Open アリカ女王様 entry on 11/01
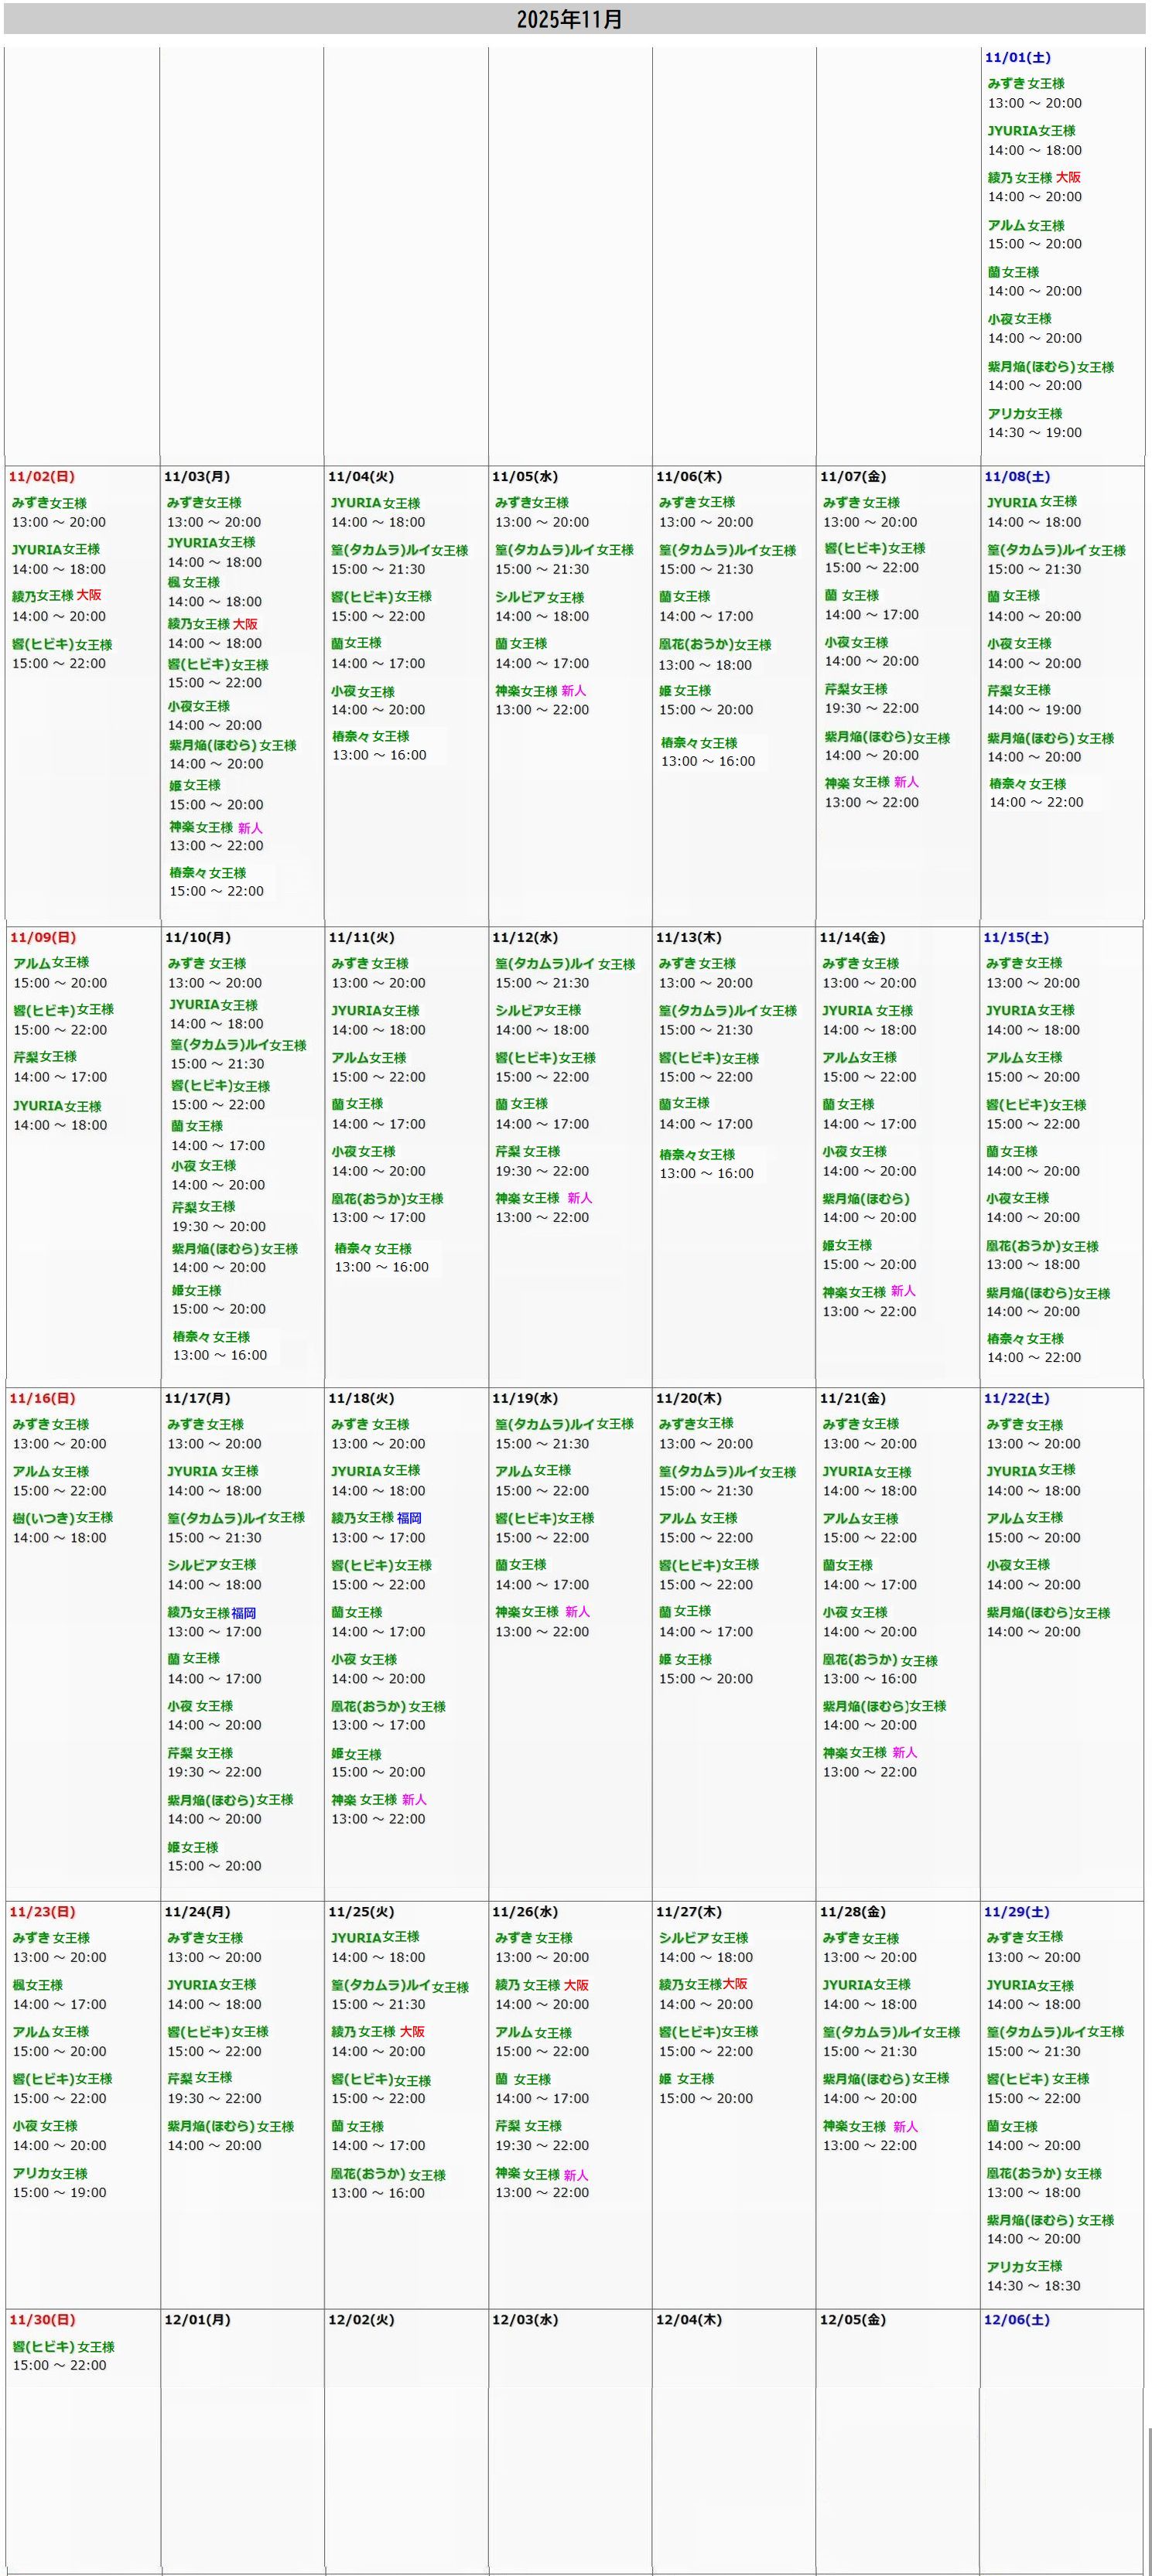 [1024, 414]
